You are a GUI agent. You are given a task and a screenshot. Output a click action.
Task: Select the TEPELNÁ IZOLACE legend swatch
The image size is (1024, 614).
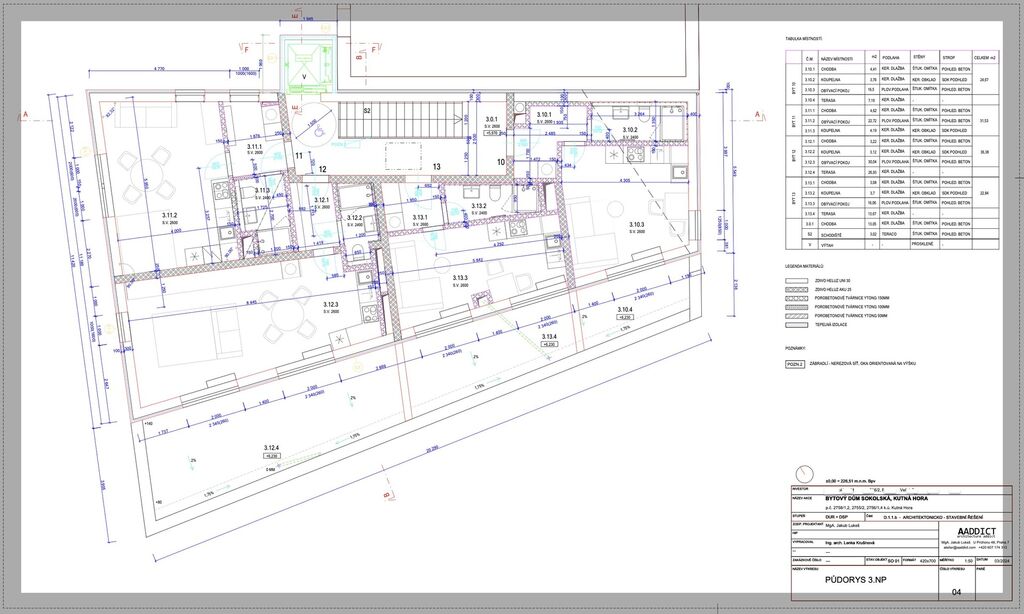point(796,325)
